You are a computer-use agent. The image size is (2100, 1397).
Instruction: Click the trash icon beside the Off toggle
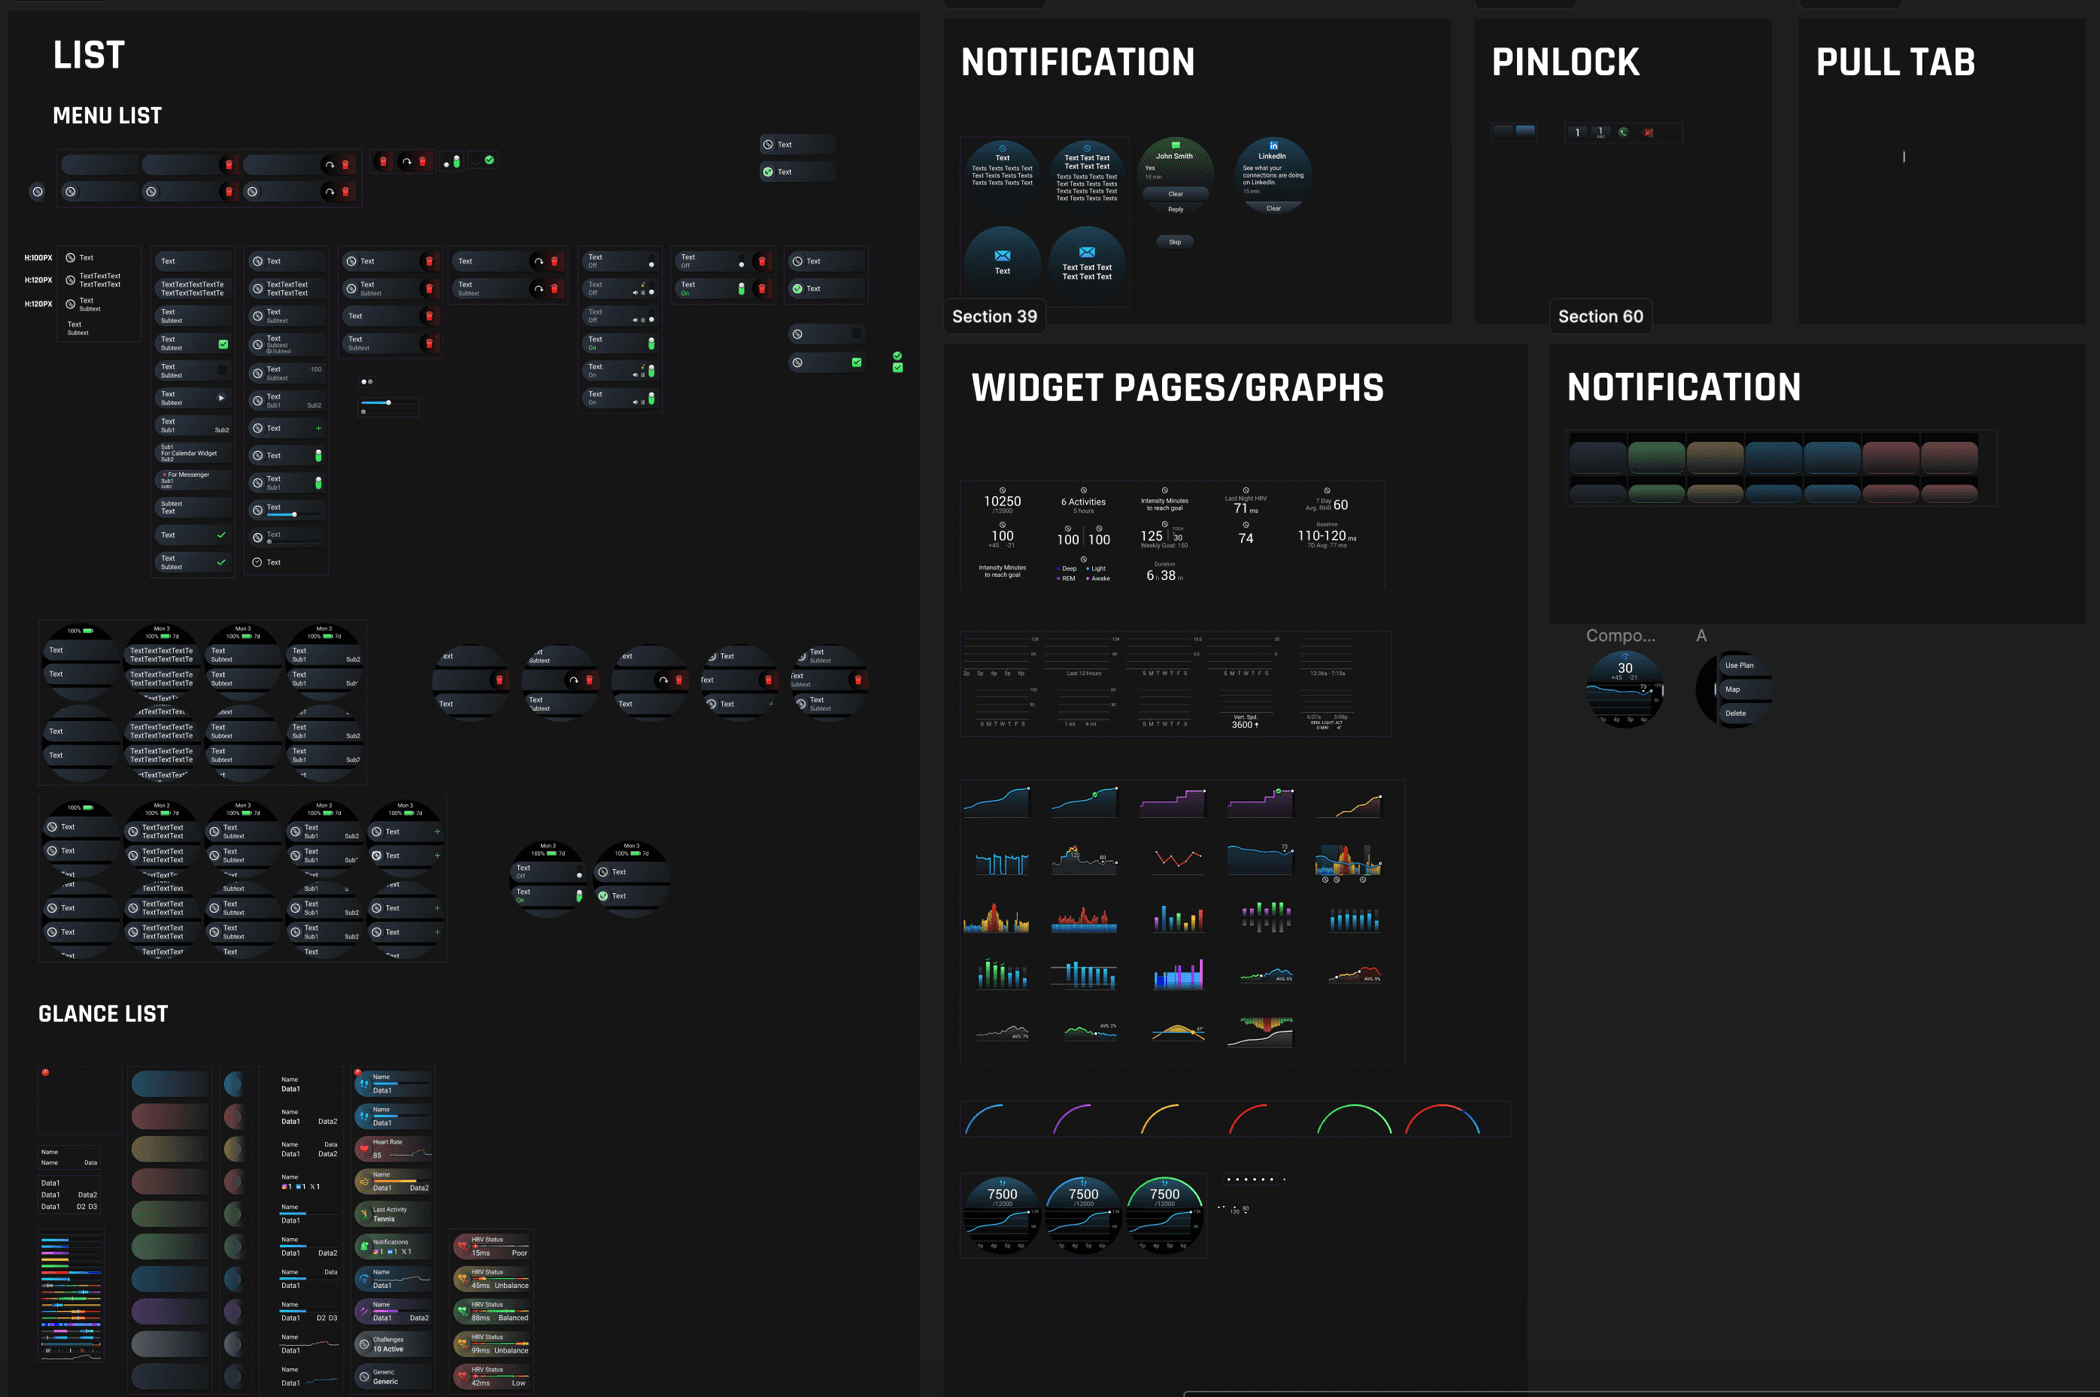click(762, 261)
